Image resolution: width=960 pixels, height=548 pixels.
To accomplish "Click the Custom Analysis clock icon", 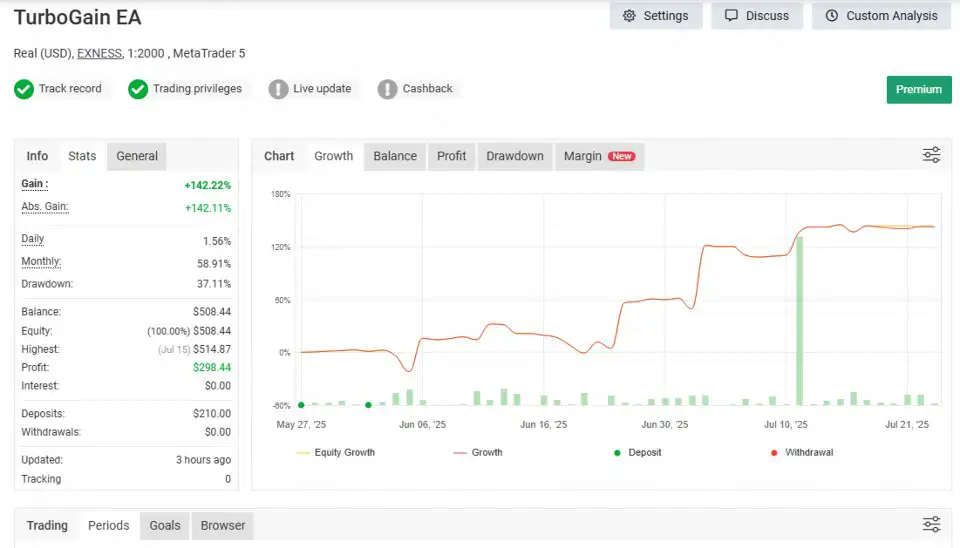I will pyautogui.click(x=831, y=16).
